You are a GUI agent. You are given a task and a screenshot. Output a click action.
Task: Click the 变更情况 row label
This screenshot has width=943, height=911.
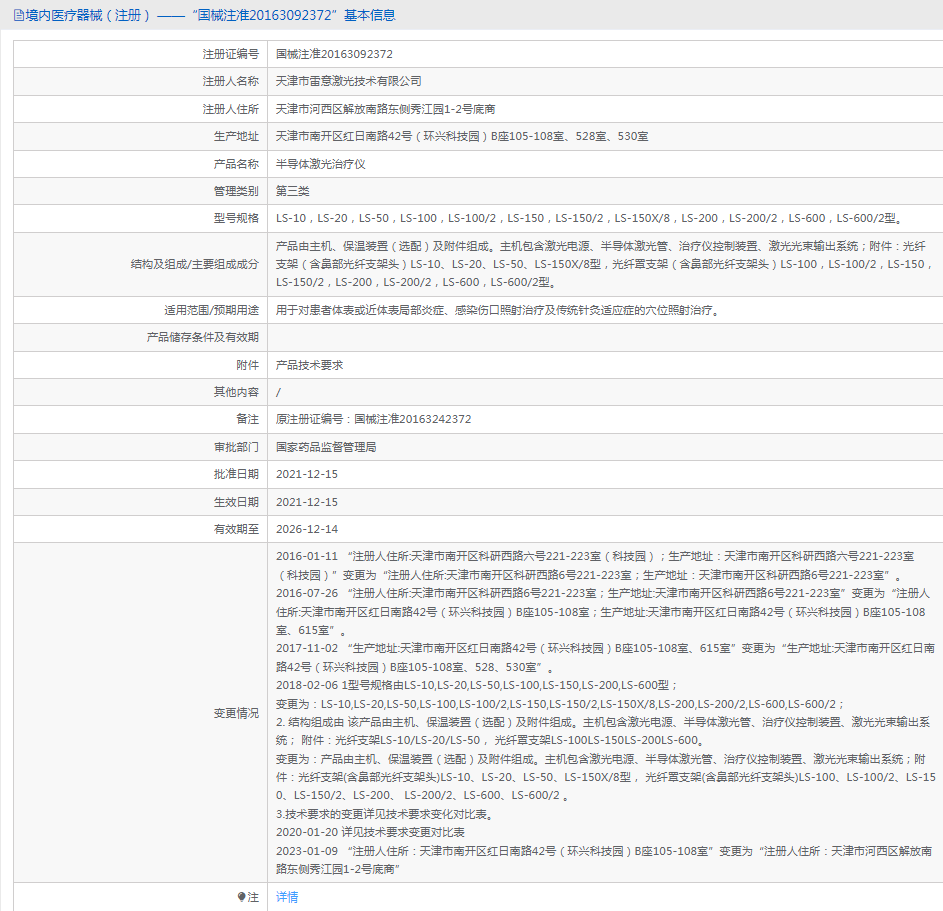point(236,713)
